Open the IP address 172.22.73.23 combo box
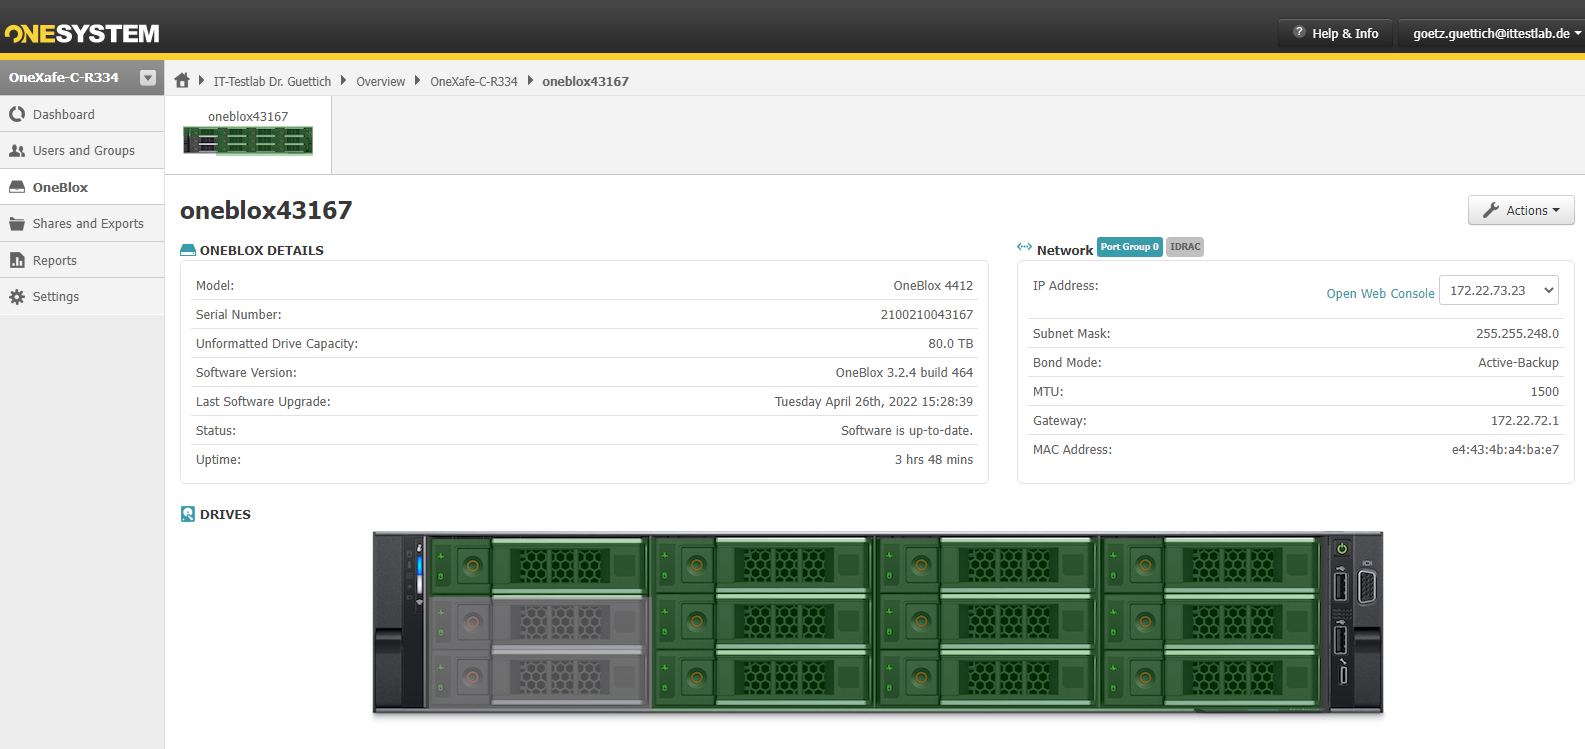1585x749 pixels. tap(1497, 291)
